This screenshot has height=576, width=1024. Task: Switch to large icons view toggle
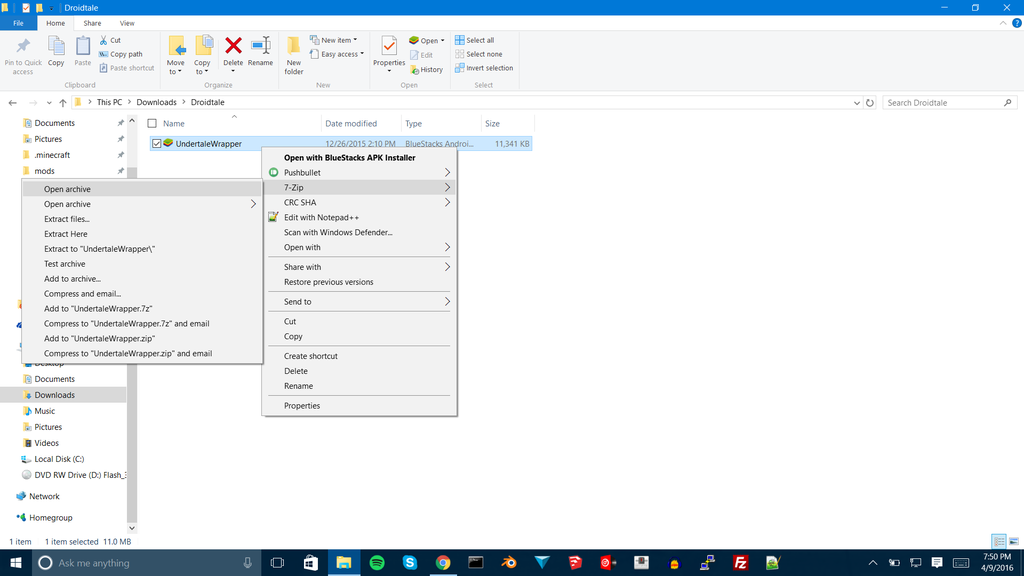click(x=1012, y=541)
